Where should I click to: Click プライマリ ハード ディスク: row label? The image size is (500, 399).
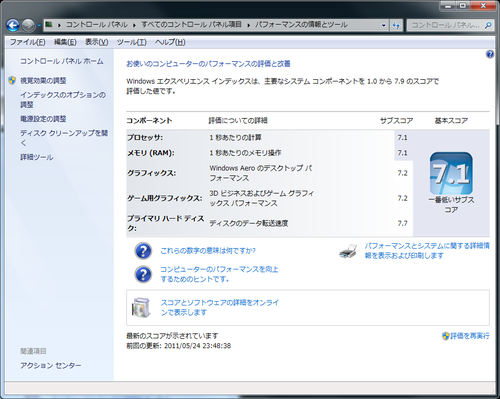pyautogui.click(x=165, y=223)
